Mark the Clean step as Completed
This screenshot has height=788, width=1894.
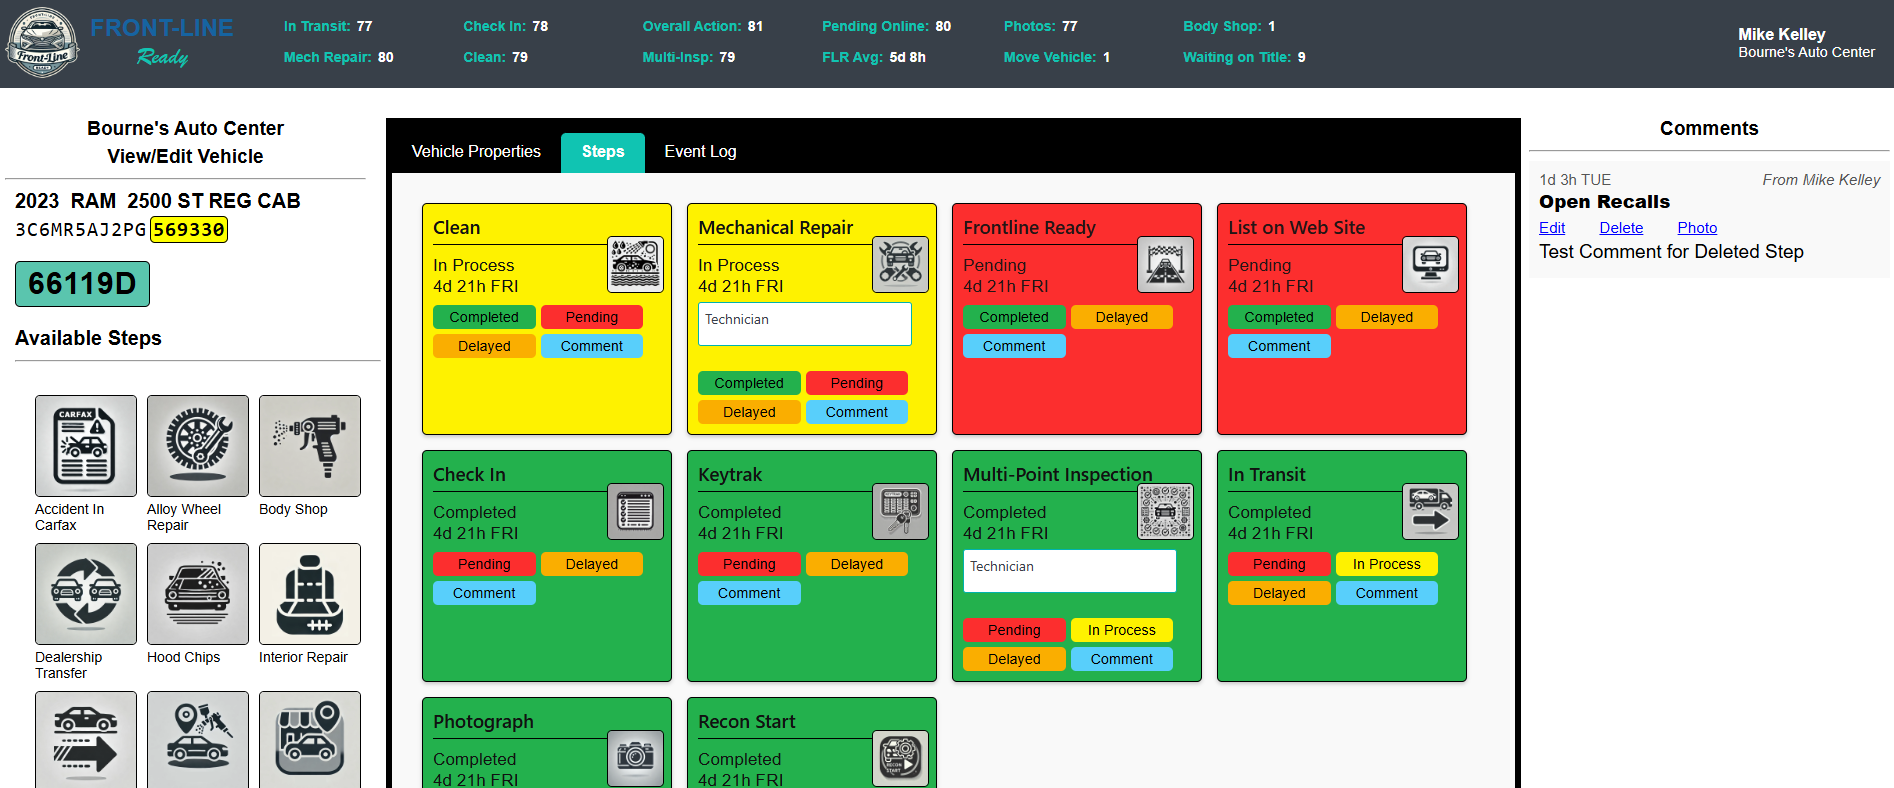coord(484,317)
